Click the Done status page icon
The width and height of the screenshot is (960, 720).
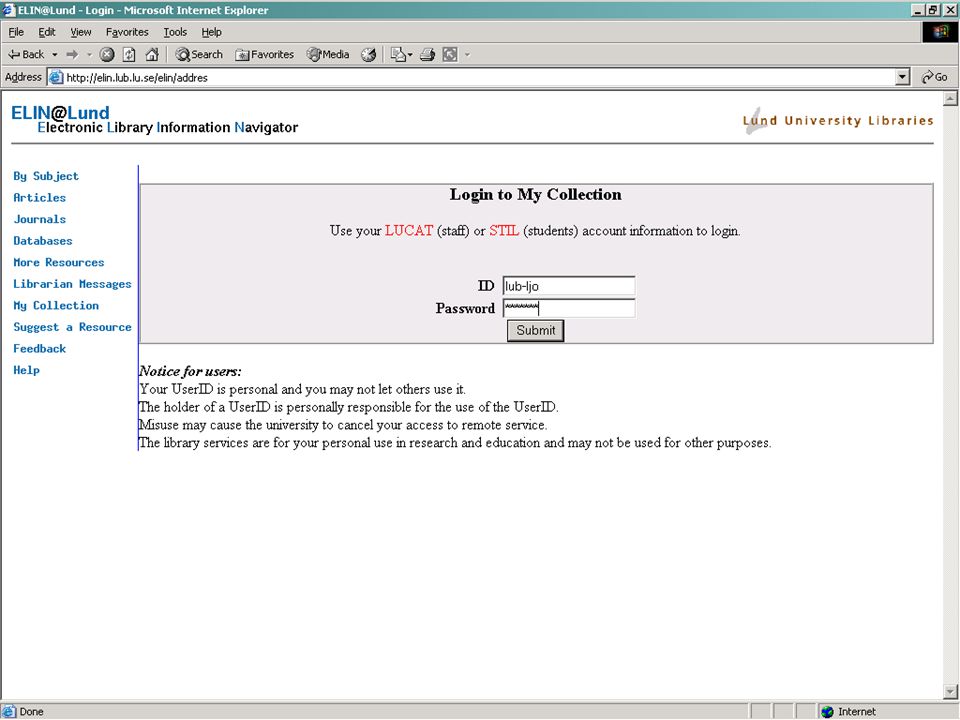pos(9,711)
